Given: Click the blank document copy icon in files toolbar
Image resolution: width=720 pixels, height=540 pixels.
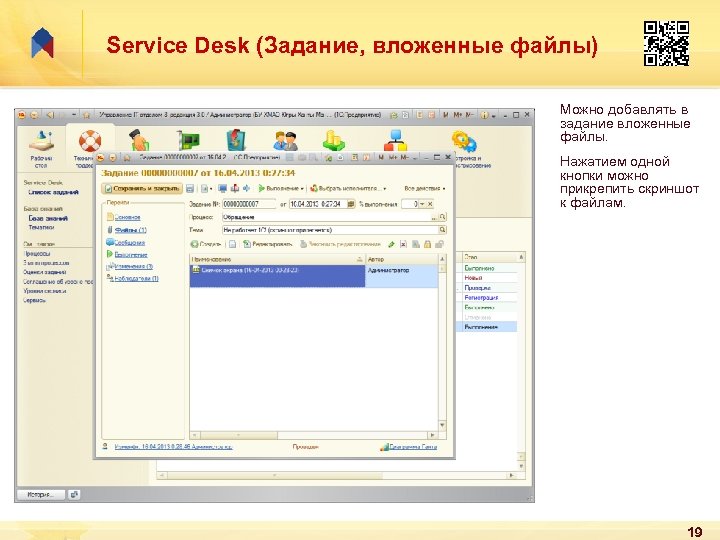Looking at the screenshot, I should click(232, 244).
